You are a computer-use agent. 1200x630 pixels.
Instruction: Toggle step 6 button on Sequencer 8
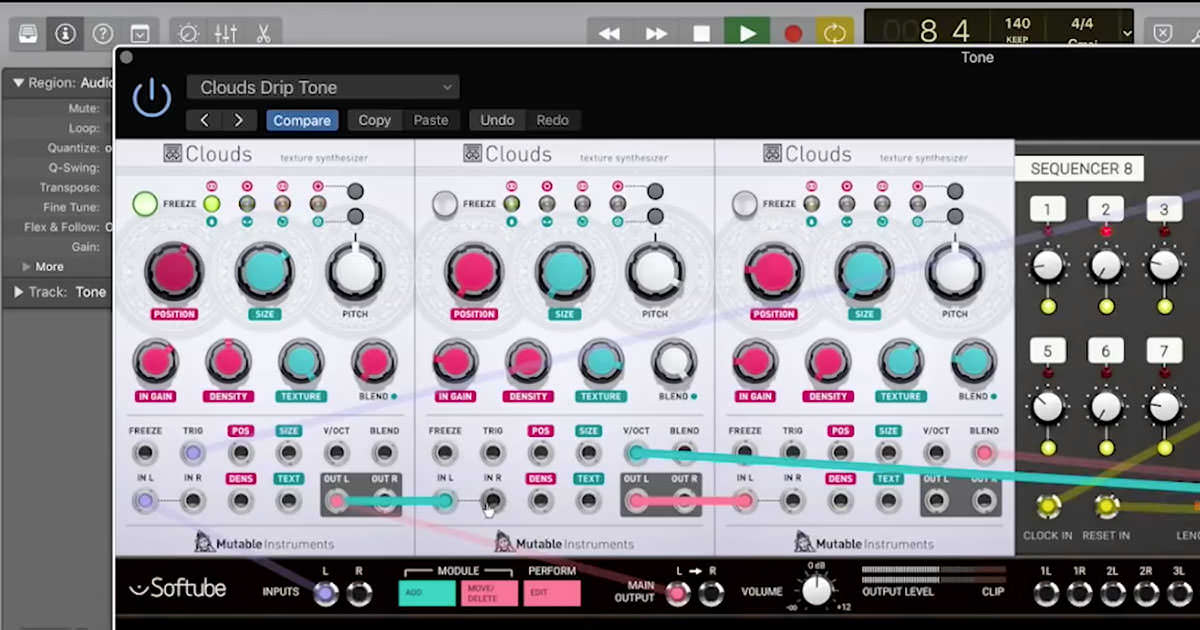coord(1106,351)
